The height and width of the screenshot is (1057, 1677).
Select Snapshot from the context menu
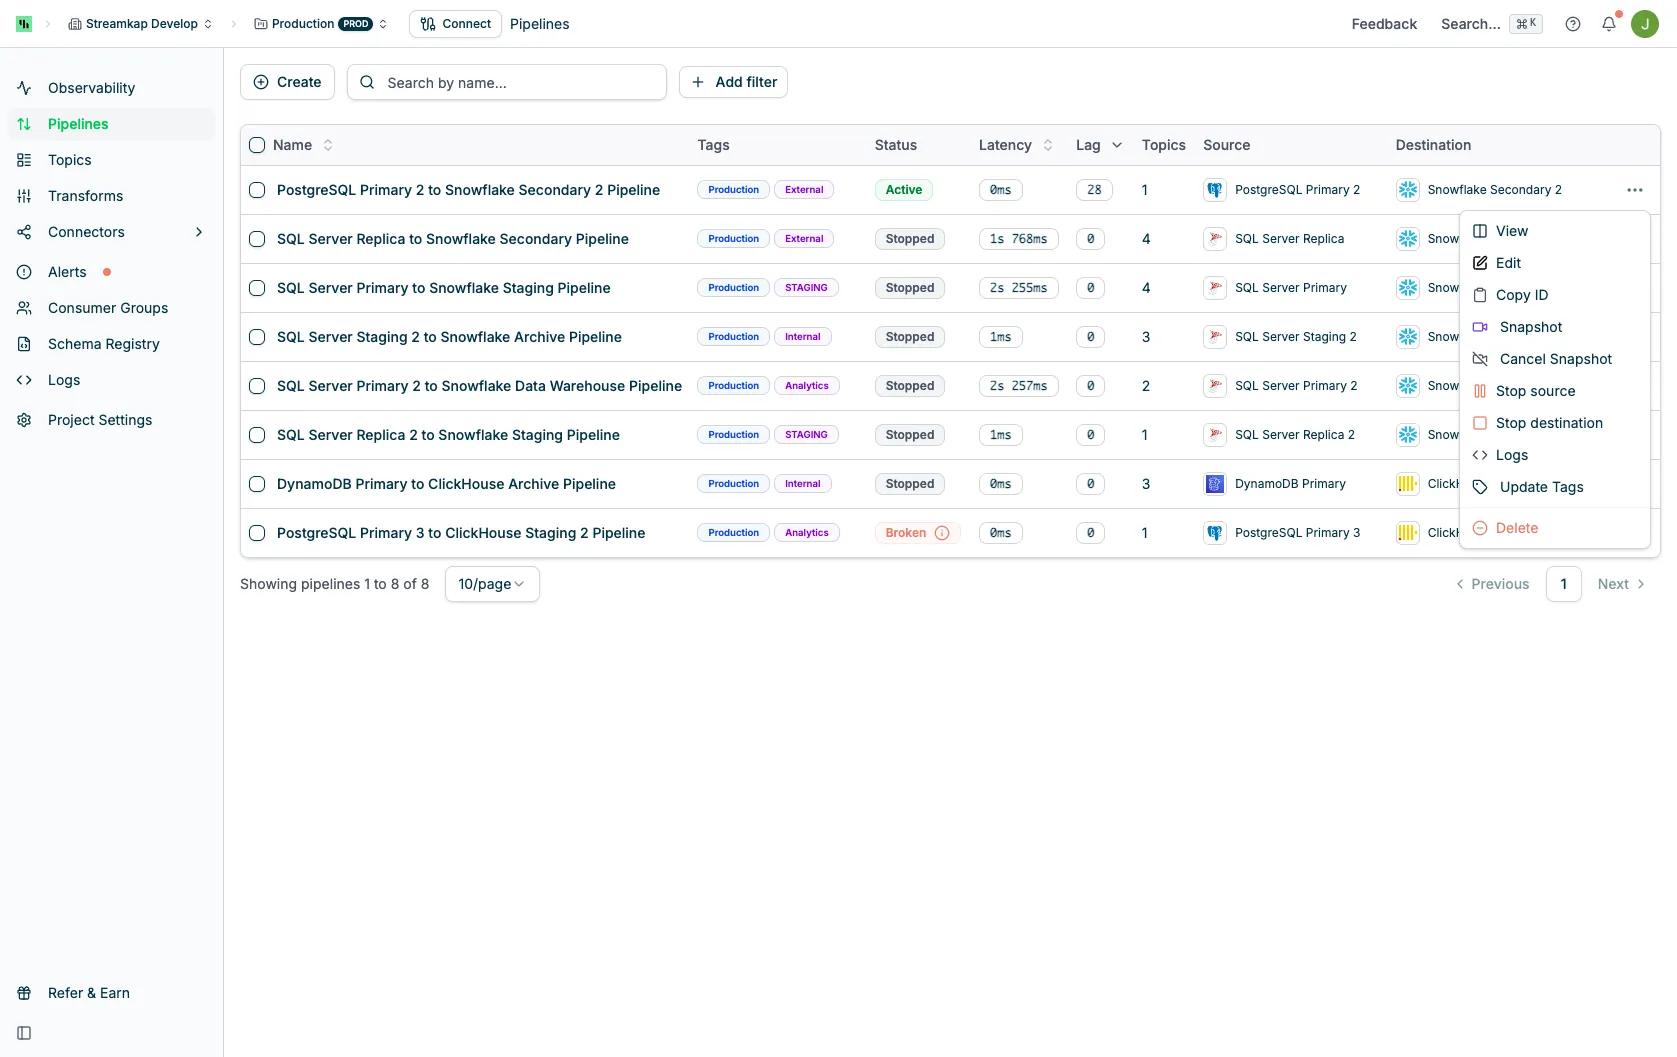pos(1554,327)
